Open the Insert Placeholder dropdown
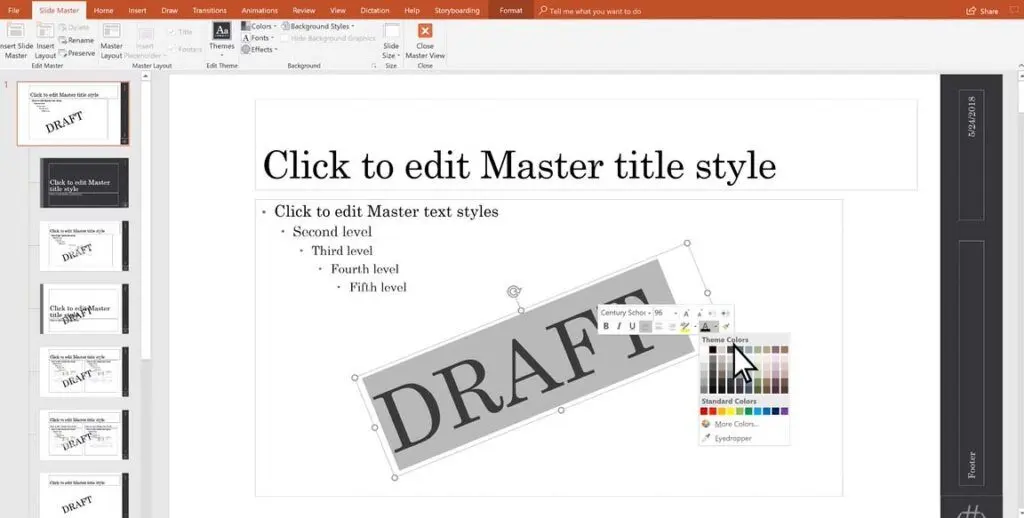 click(144, 41)
